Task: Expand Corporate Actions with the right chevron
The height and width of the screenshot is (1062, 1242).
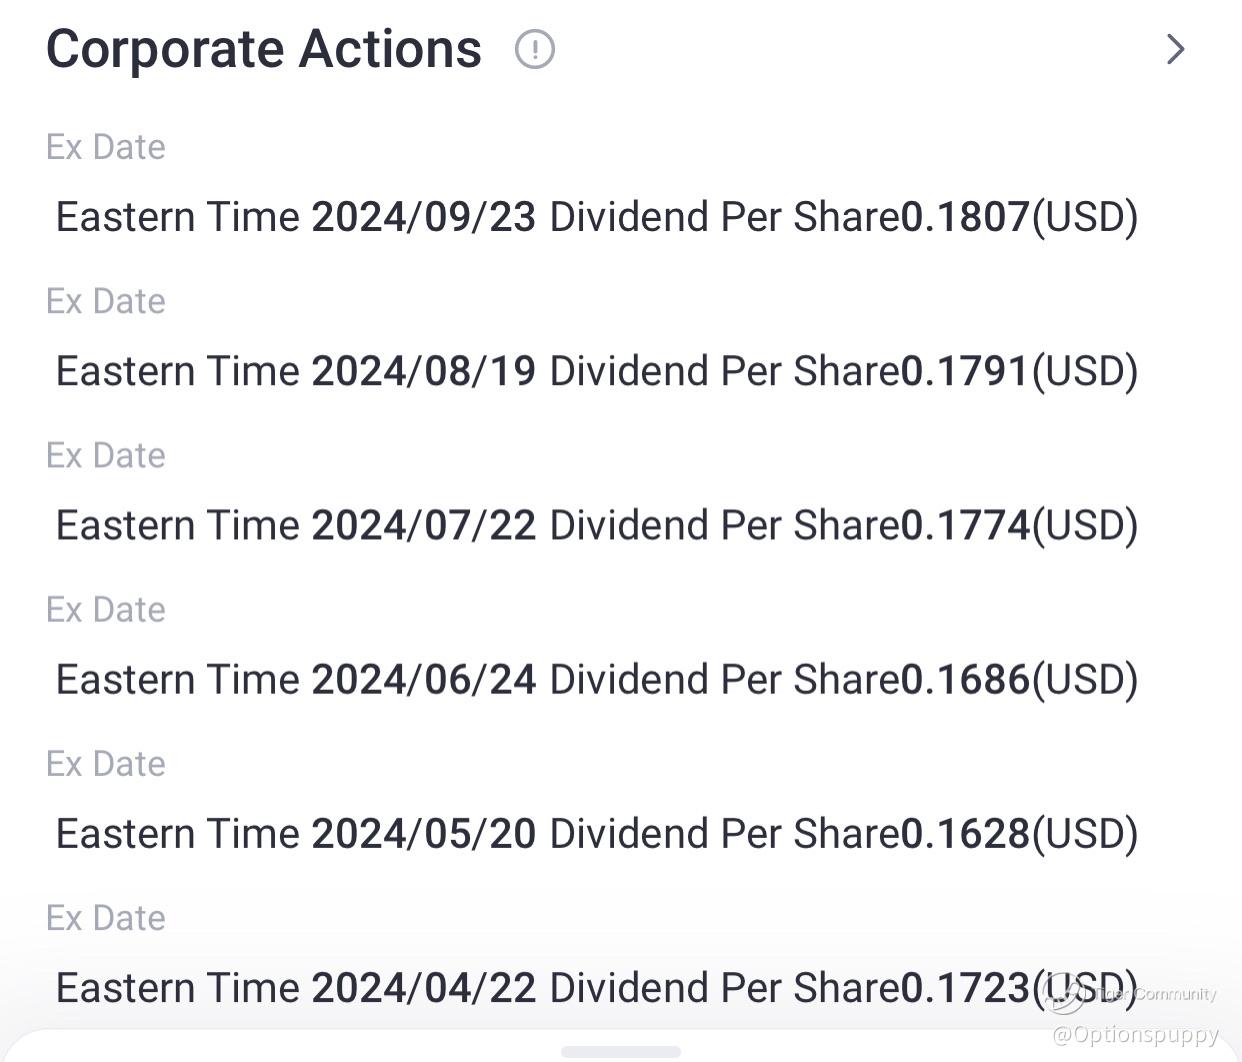Action: click(x=1175, y=49)
